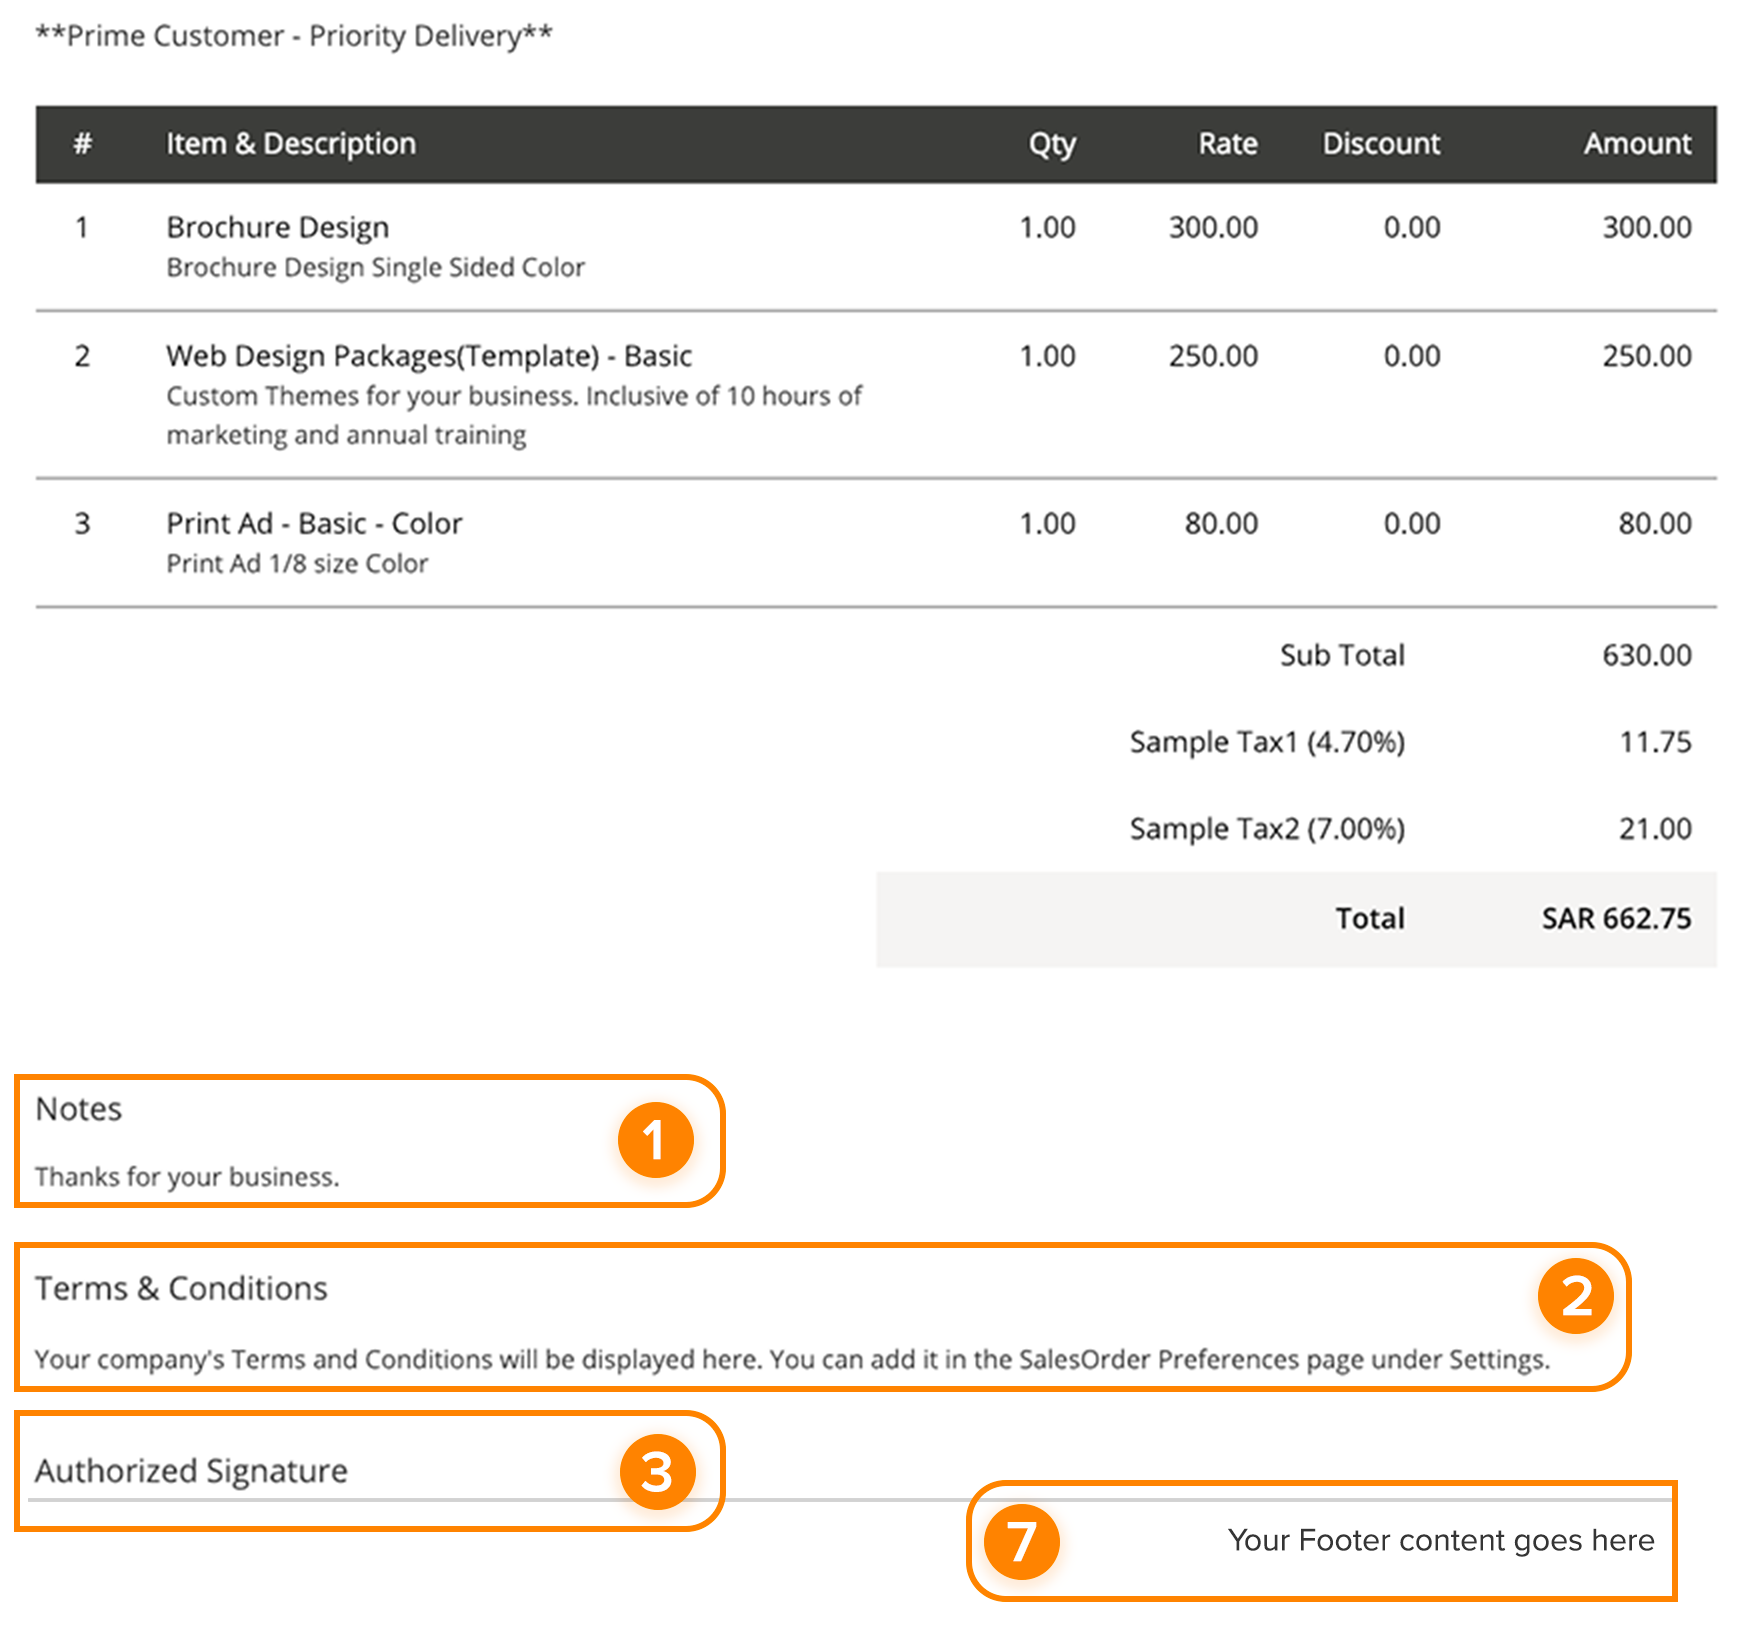Click the orange number 7 badge

click(x=1021, y=1542)
